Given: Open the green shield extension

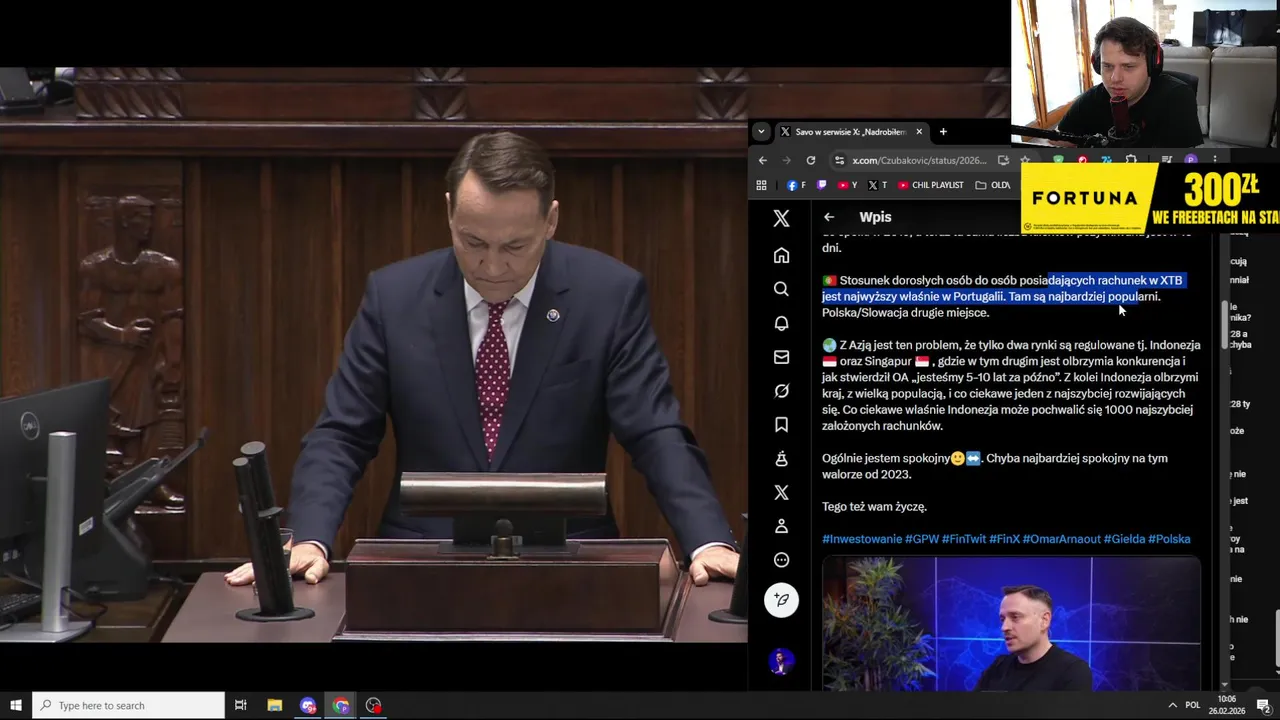Looking at the screenshot, I should (x=1058, y=160).
